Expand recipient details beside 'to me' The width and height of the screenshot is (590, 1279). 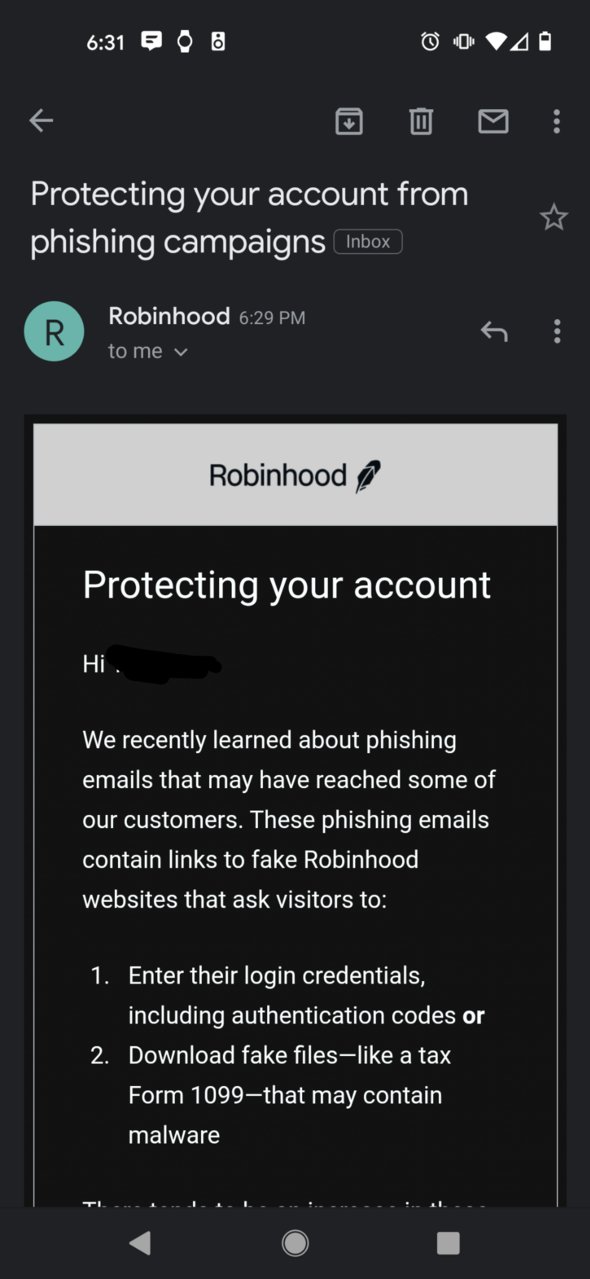tap(181, 352)
